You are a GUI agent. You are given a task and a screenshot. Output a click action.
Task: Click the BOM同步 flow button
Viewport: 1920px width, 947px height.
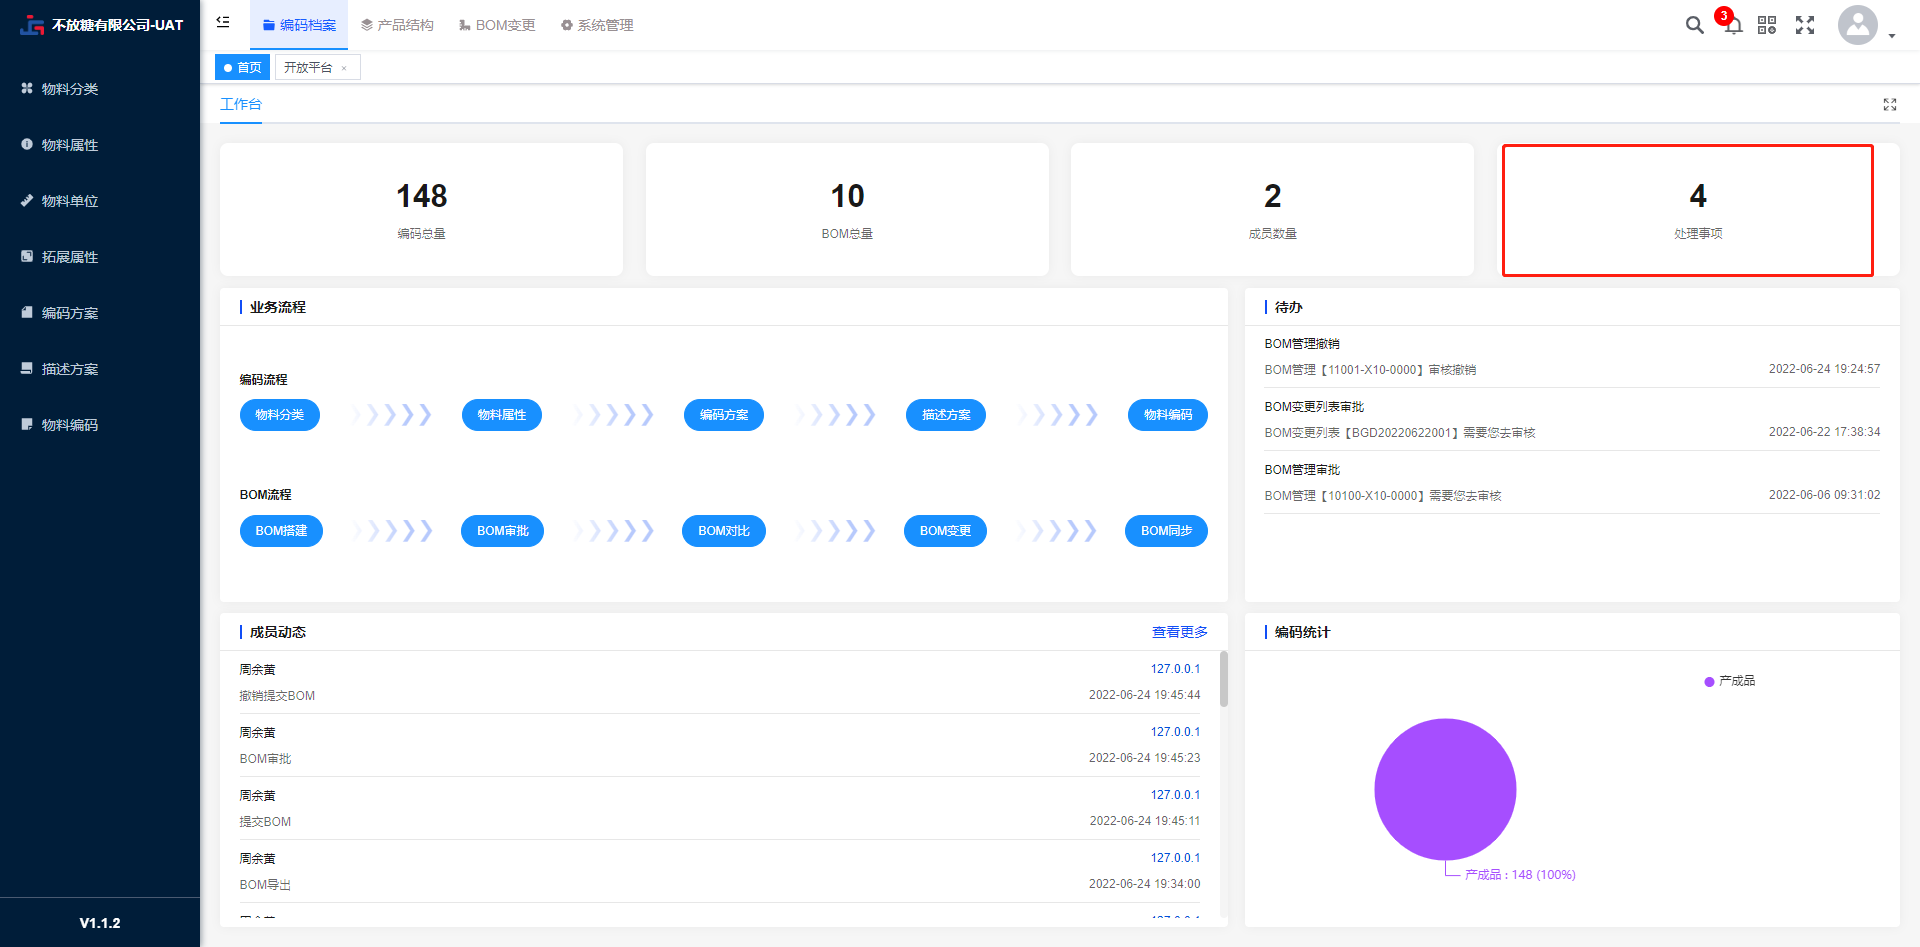coord(1166,531)
